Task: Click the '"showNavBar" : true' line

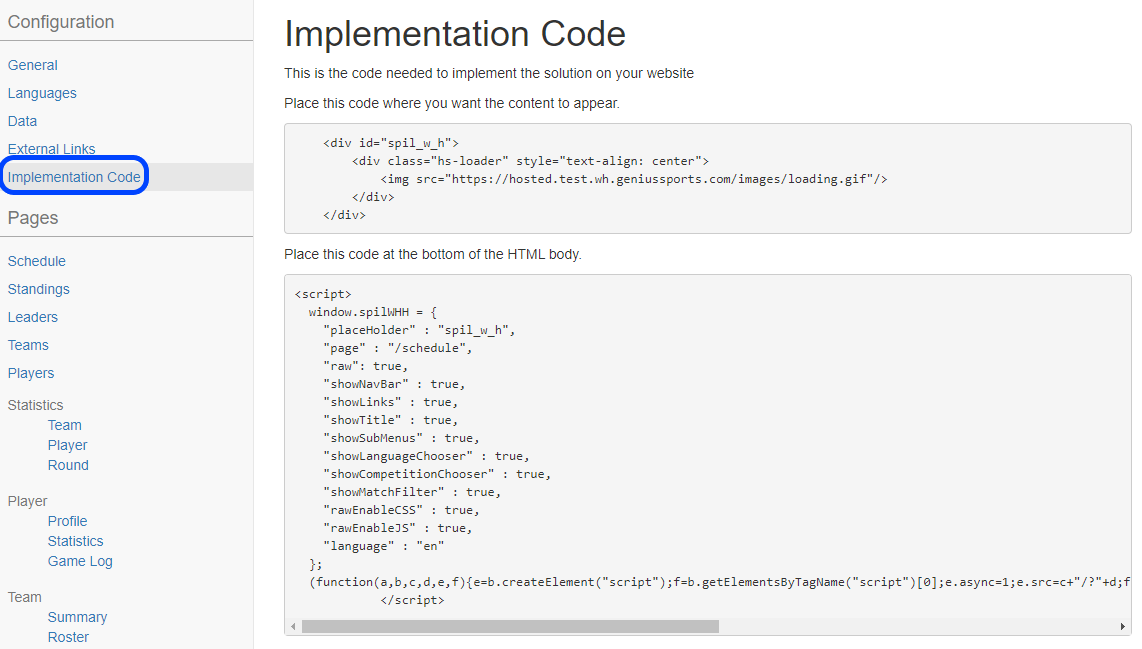Action: click(394, 384)
